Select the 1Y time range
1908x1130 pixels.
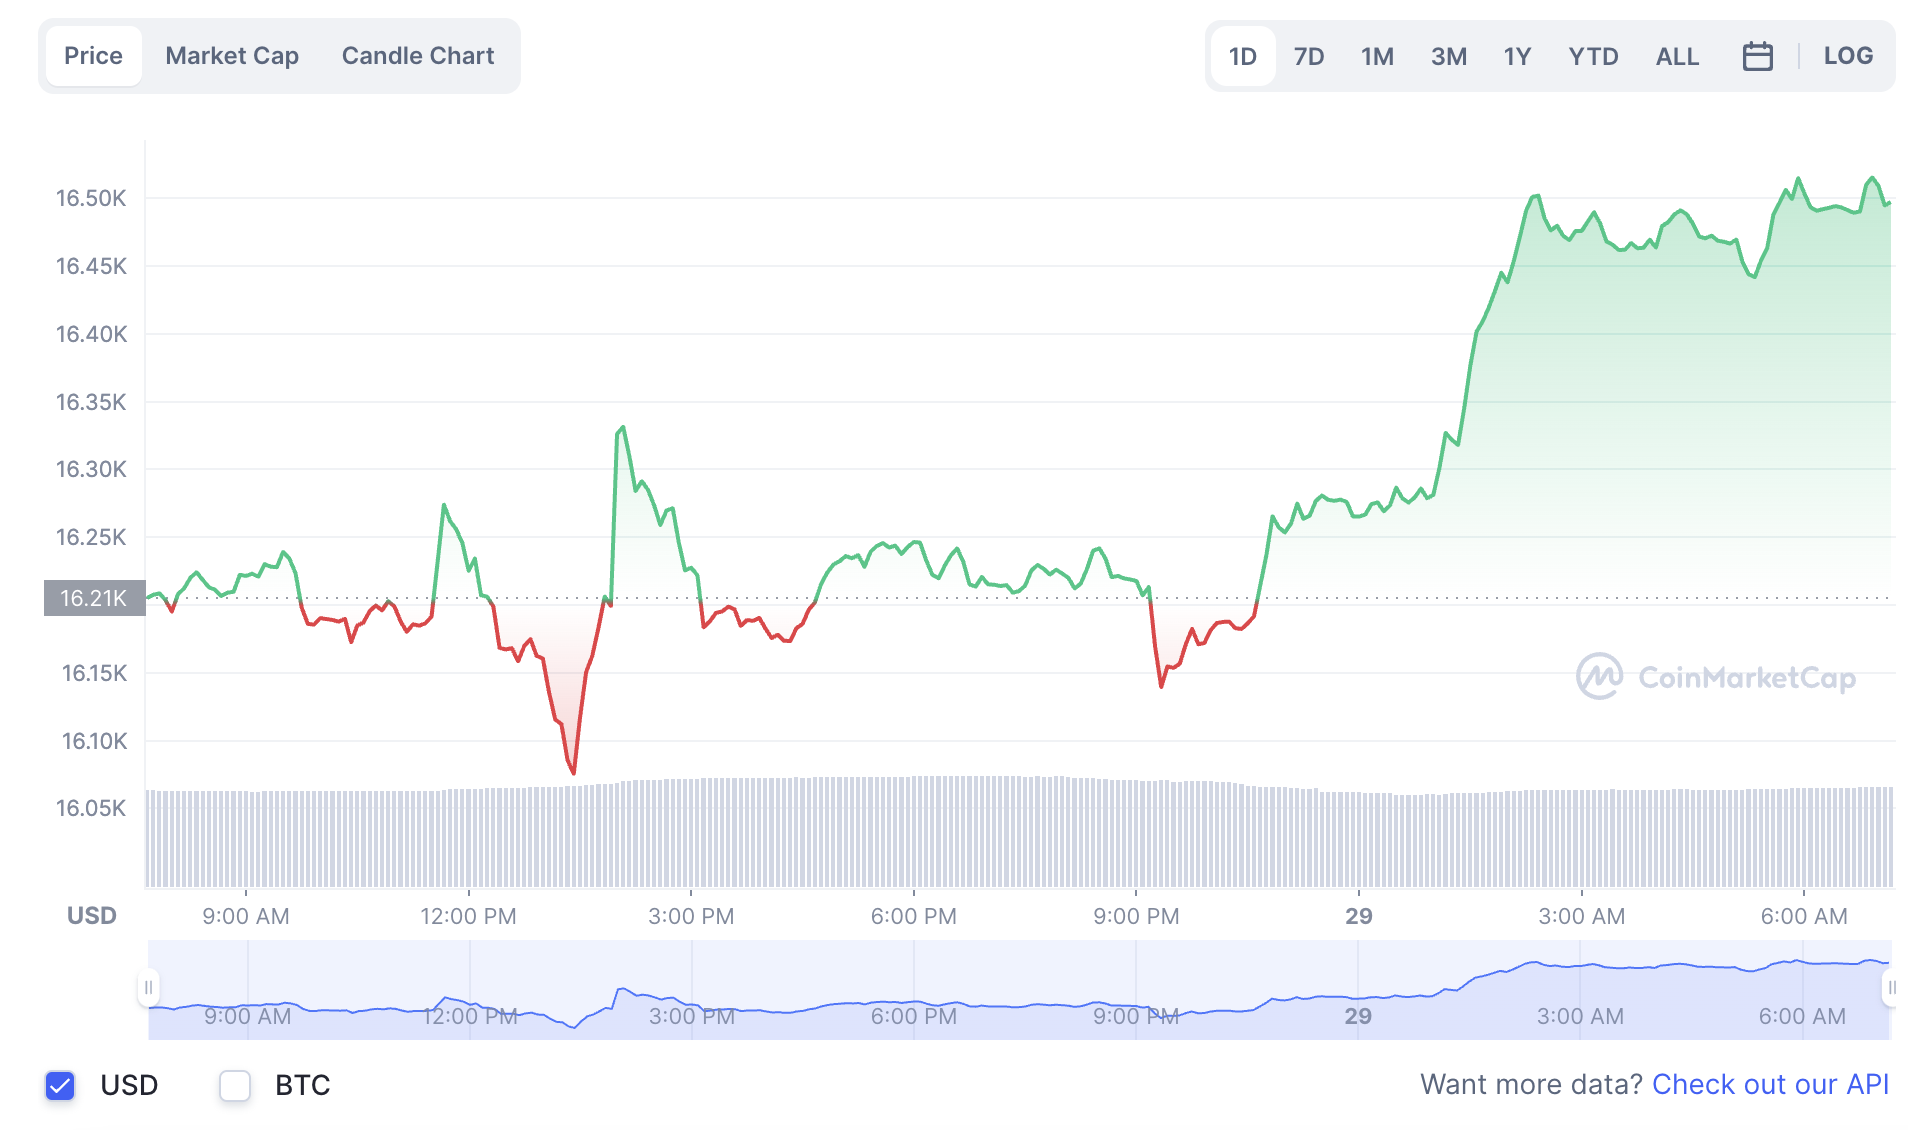point(1517,56)
